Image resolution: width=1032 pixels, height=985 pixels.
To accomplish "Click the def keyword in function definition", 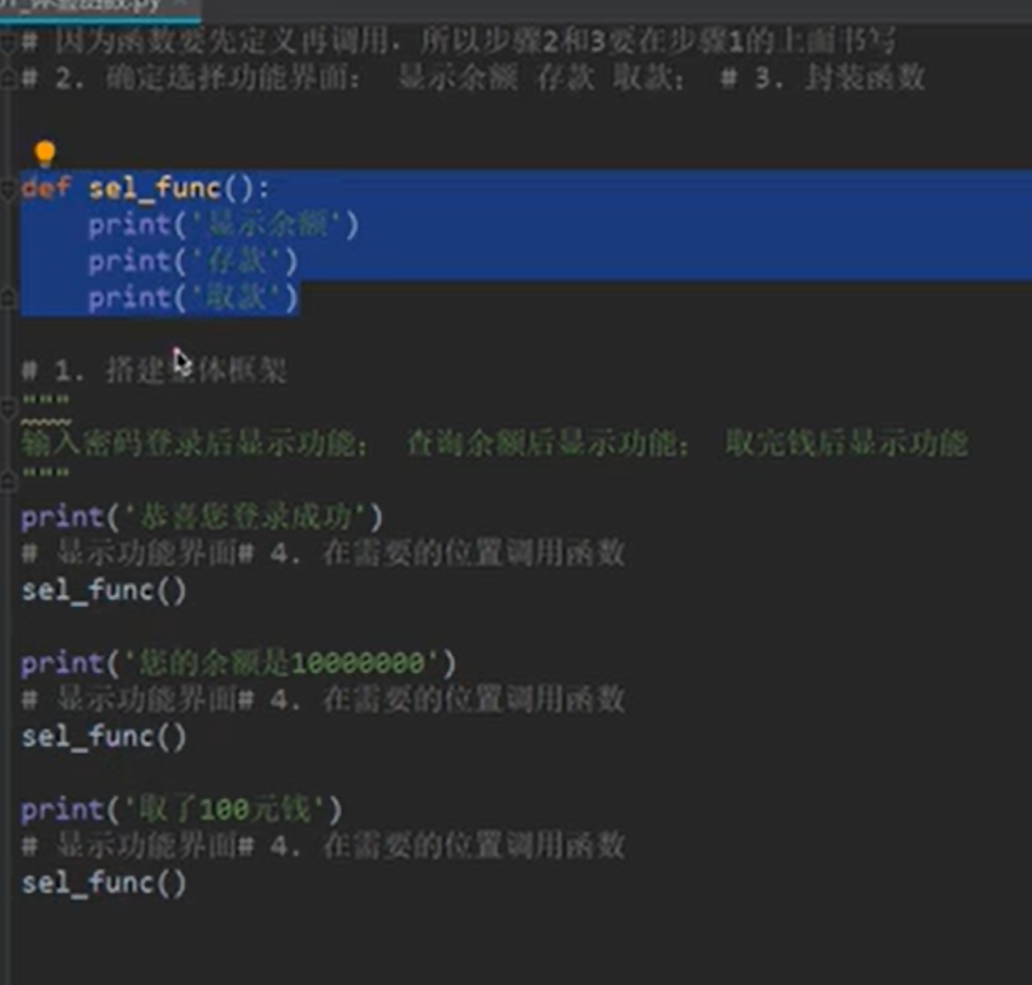I will pos(45,188).
